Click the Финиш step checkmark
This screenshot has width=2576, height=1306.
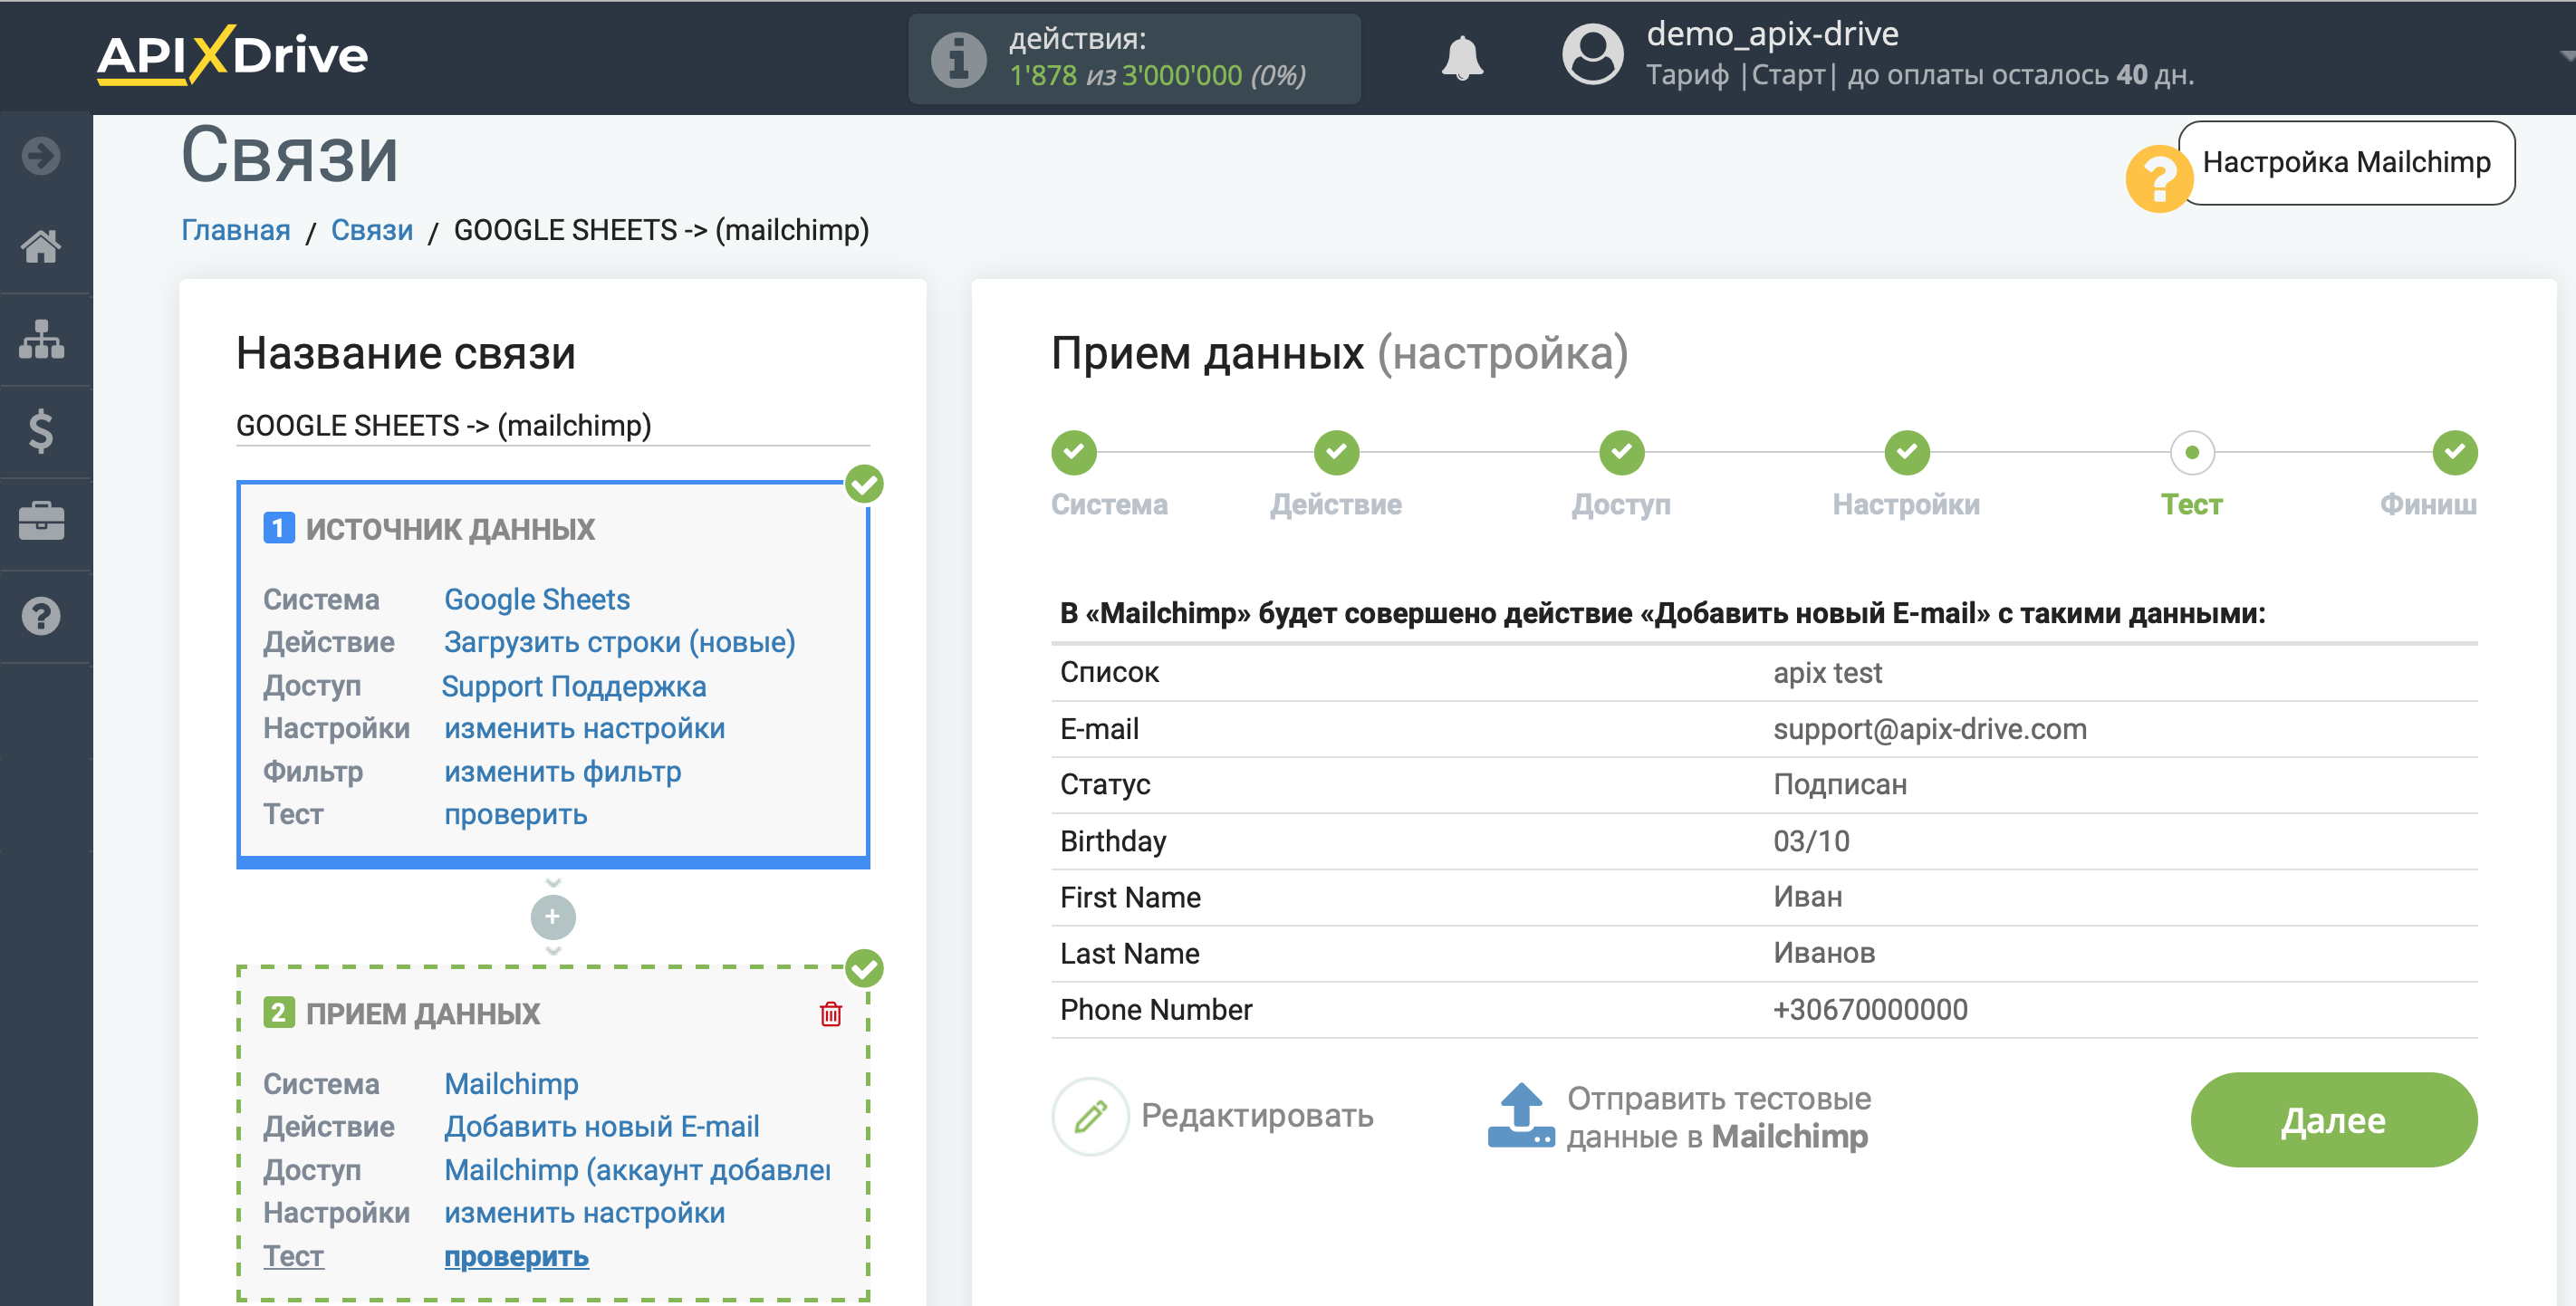(2454, 453)
